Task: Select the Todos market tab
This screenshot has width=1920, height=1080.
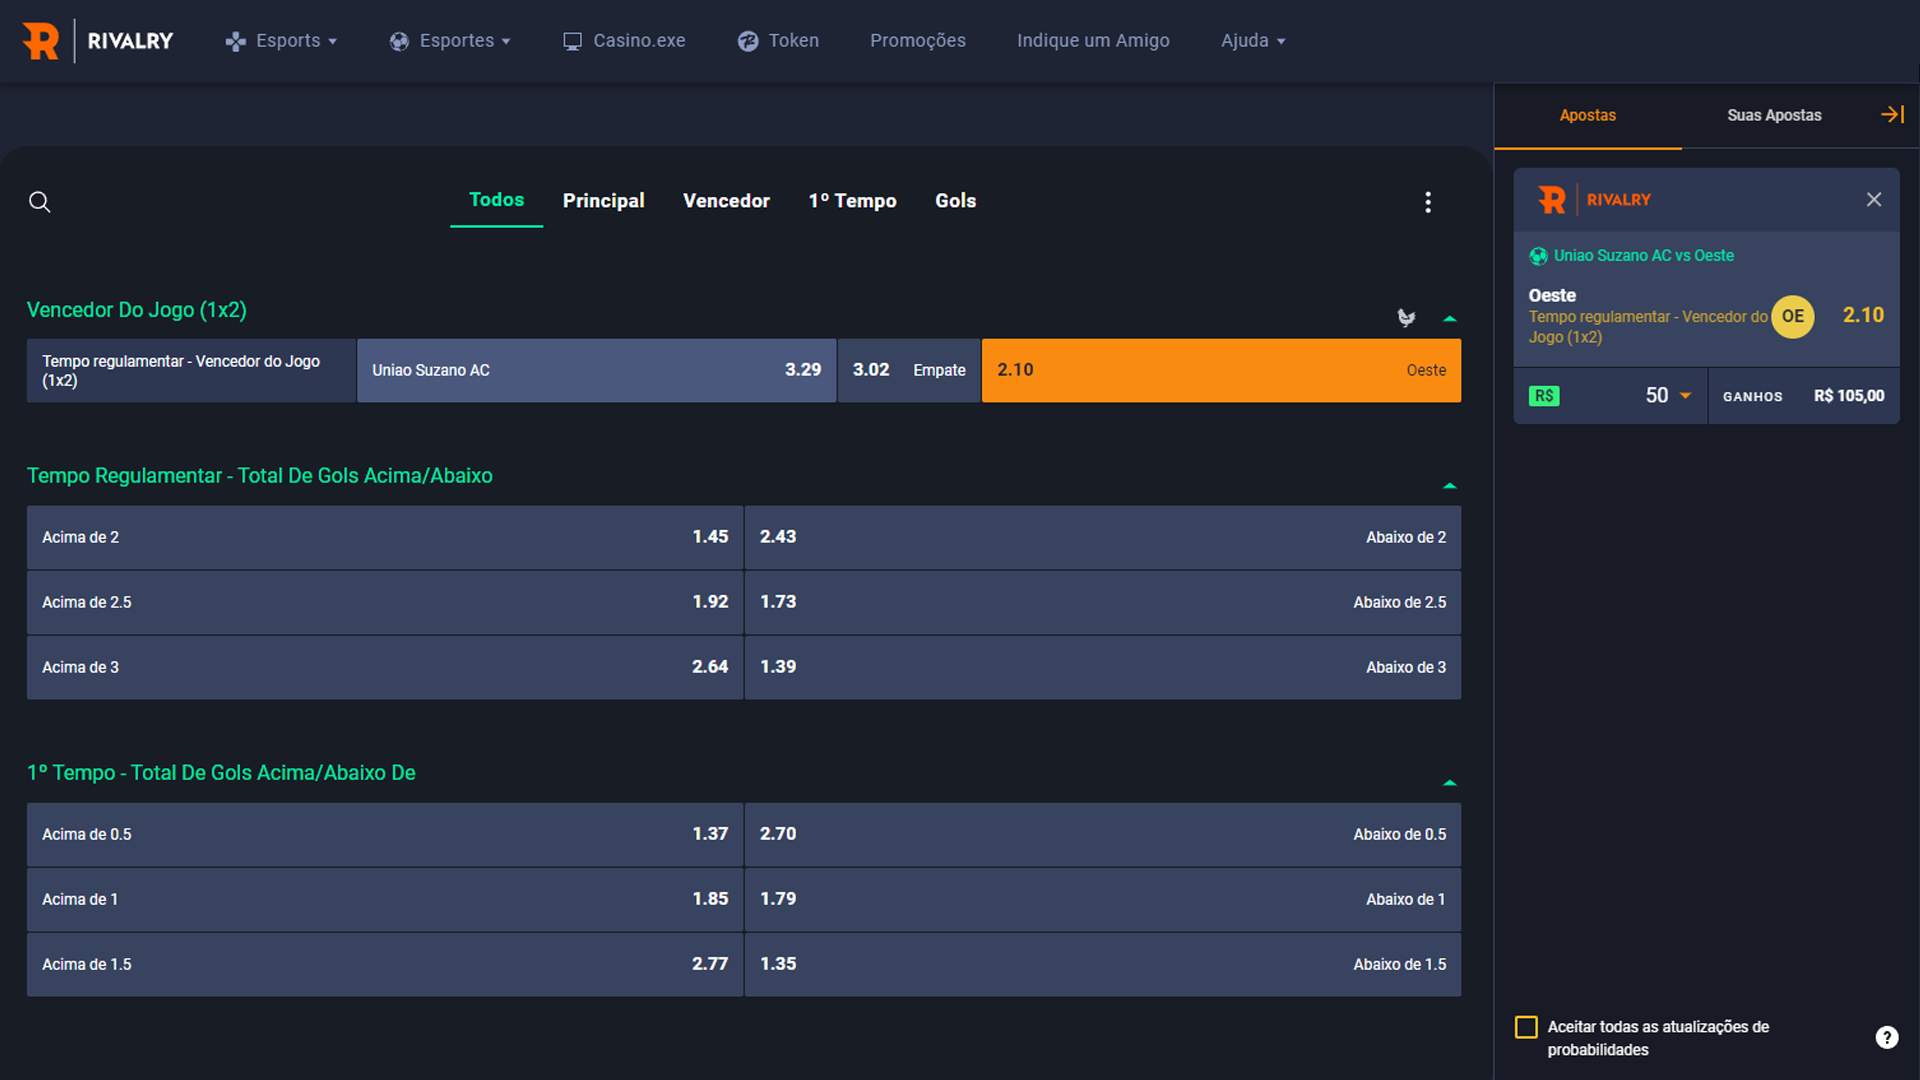Action: point(496,200)
